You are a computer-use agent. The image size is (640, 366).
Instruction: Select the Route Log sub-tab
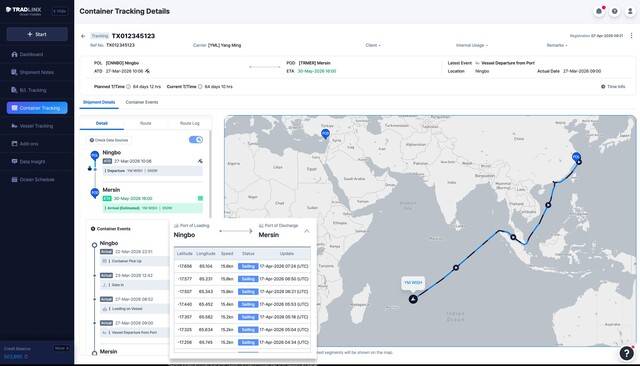(190, 123)
